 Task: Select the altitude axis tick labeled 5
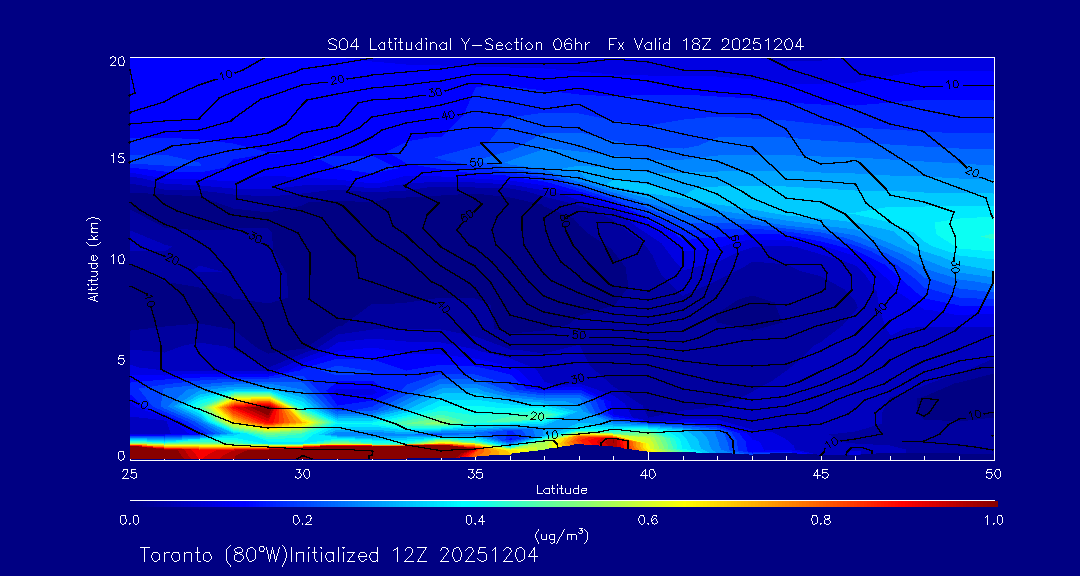click(119, 358)
